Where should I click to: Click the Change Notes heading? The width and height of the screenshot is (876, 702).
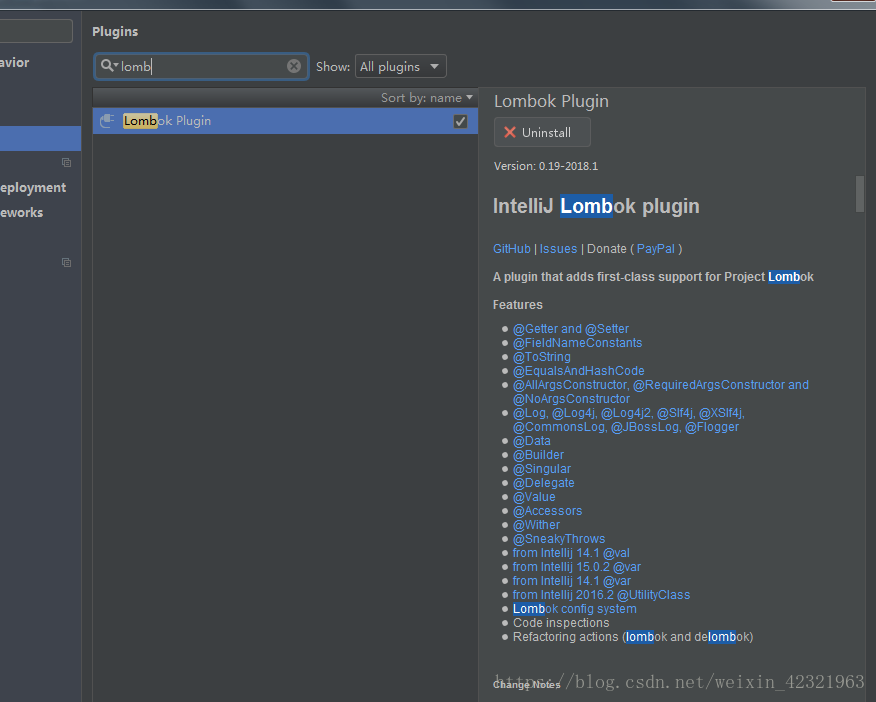[526, 685]
